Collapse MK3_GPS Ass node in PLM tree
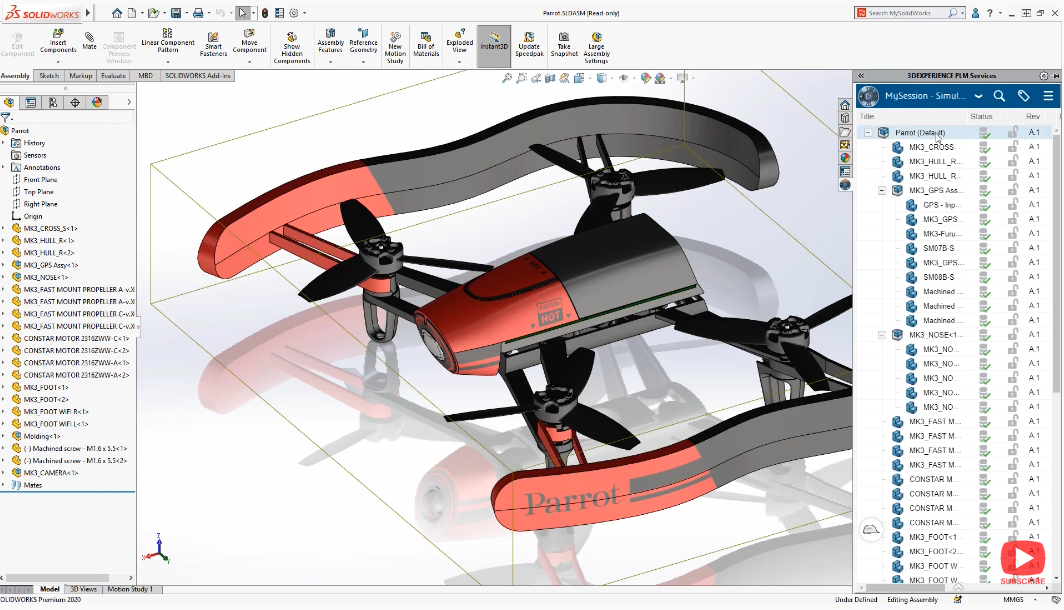The height and width of the screenshot is (610, 1064). point(882,191)
